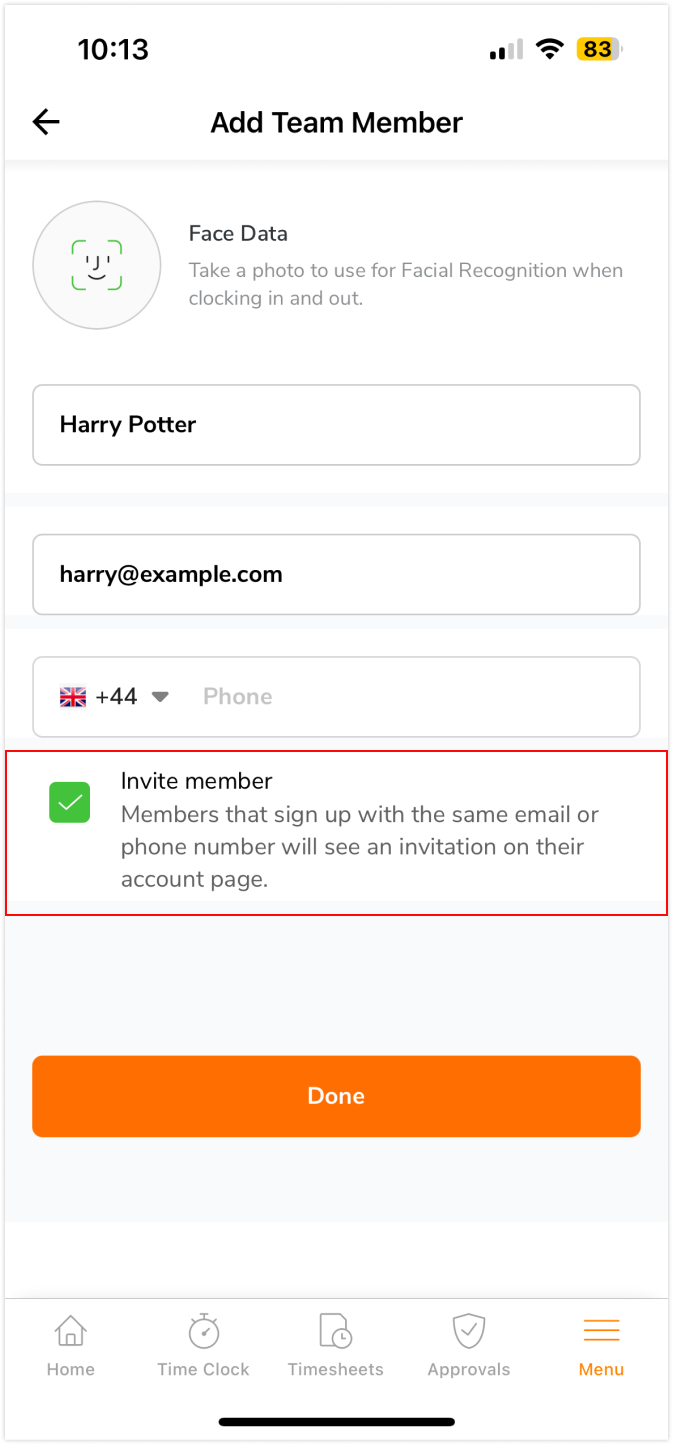The height and width of the screenshot is (1445, 673).
Task: Expand the country code dropdown arrow
Action: 160,697
